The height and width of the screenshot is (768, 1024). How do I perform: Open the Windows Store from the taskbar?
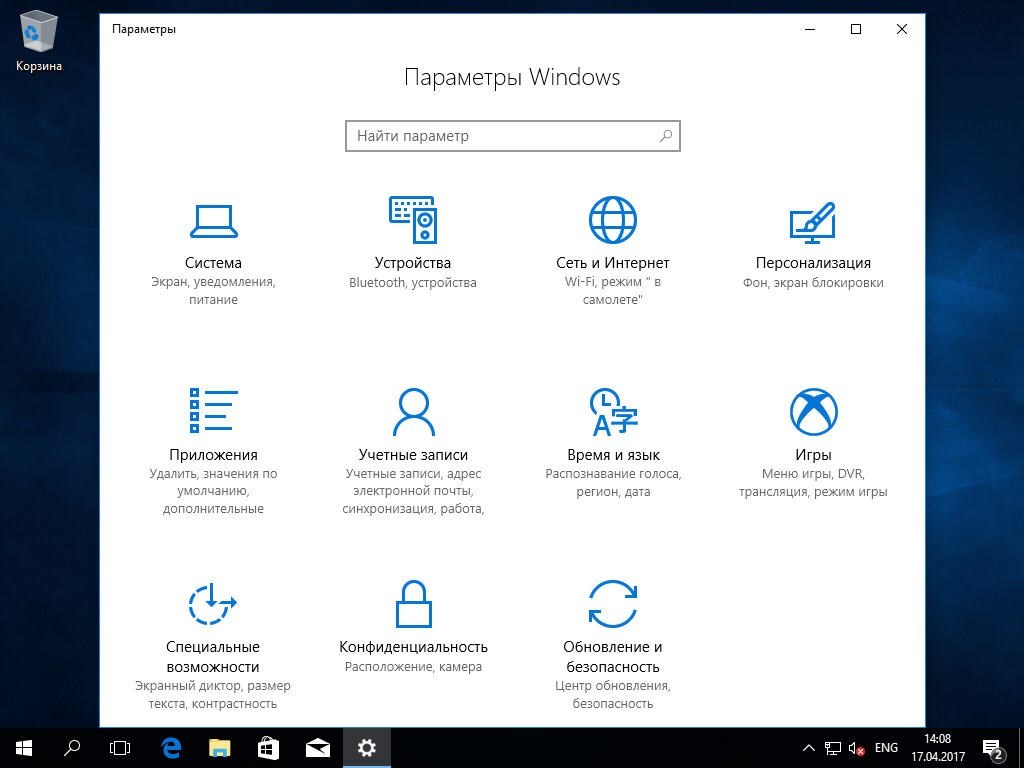click(268, 747)
